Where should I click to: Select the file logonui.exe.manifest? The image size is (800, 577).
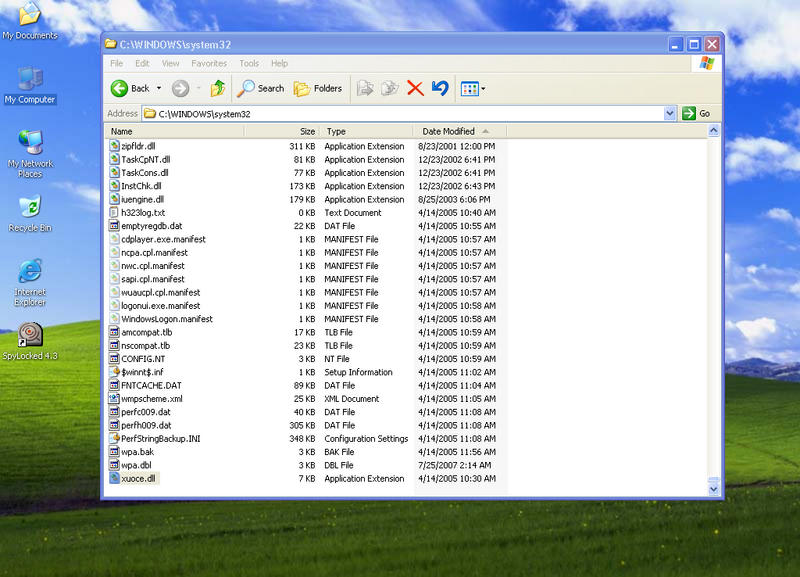pos(161,305)
